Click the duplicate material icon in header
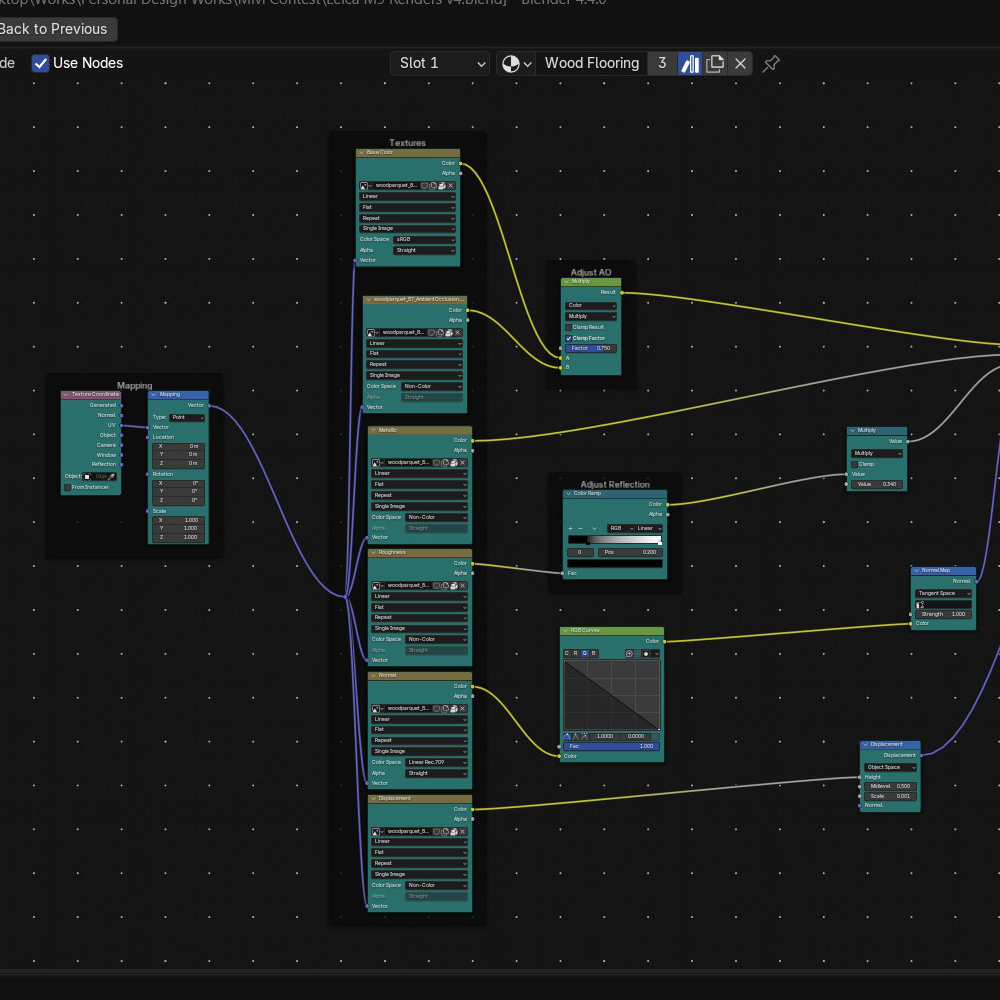 [x=715, y=63]
